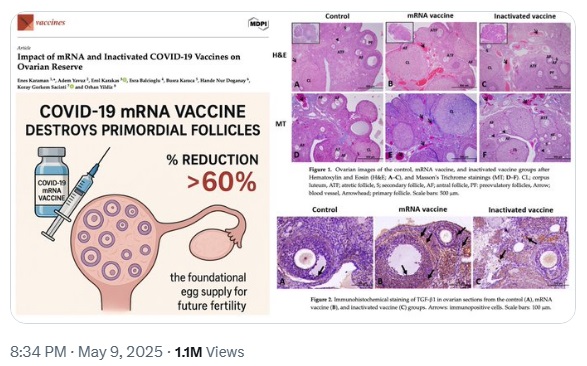Click the Vaccines journal logo
Viewport: 587px width, 366px height.
click(x=41, y=22)
